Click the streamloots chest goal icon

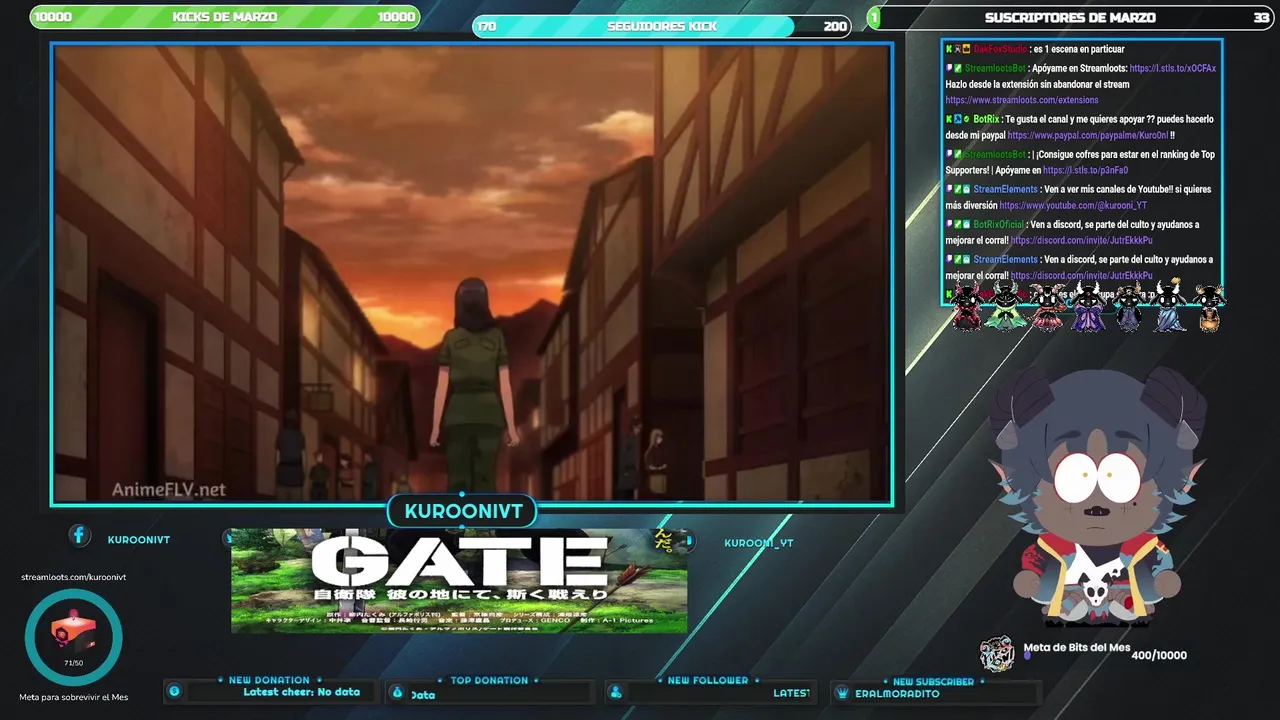pos(73,636)
